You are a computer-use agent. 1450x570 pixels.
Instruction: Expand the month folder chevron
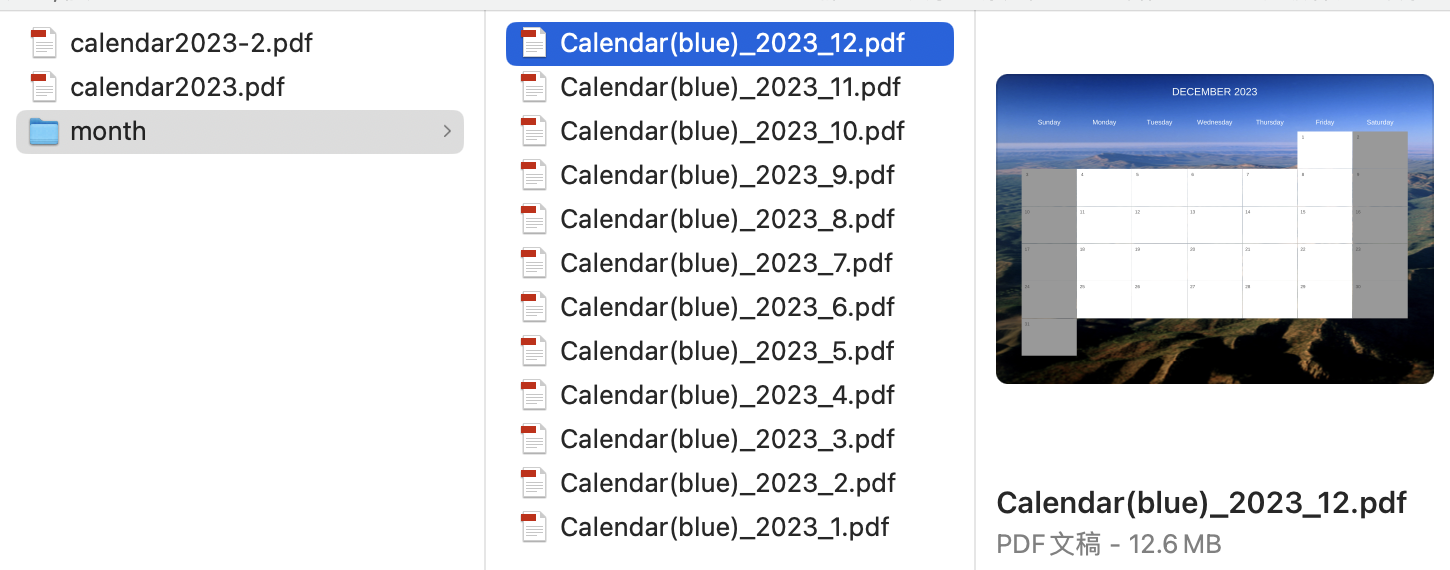[x=447, y=131]
